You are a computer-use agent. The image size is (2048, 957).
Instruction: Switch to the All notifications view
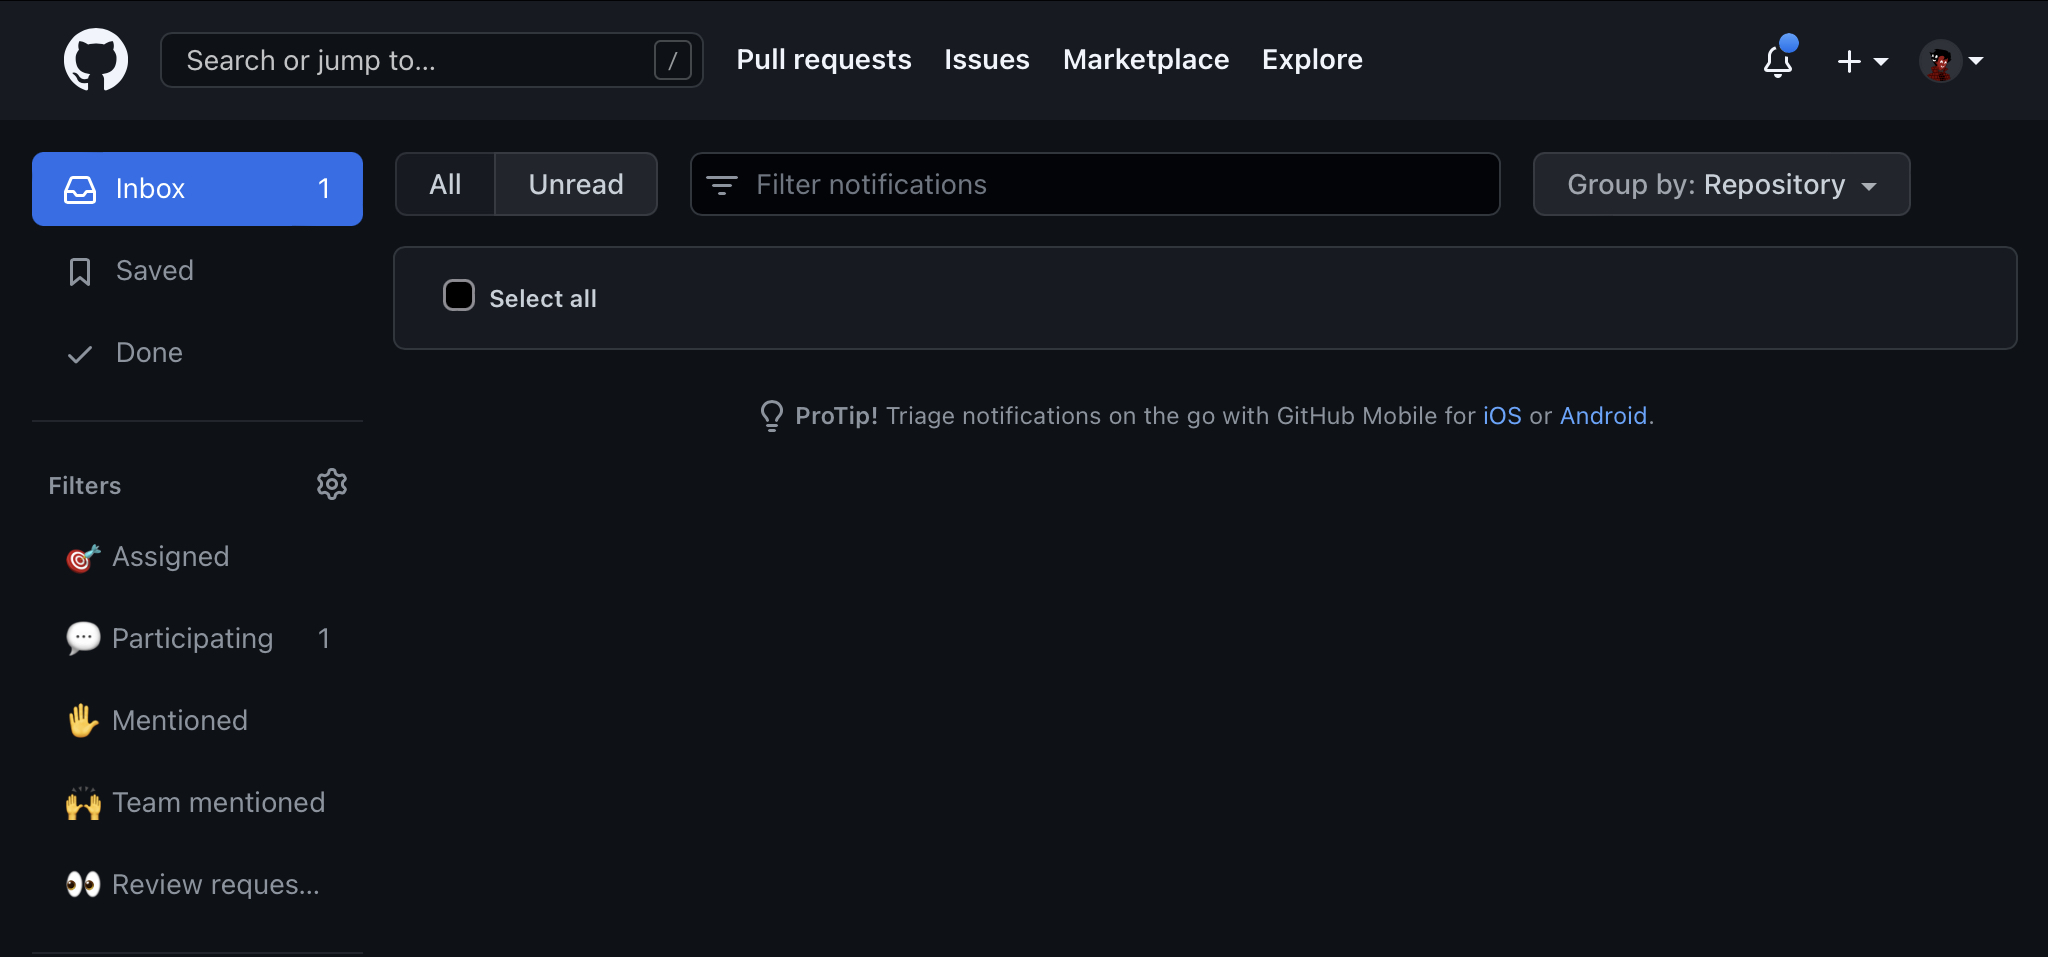coord(445,184)
